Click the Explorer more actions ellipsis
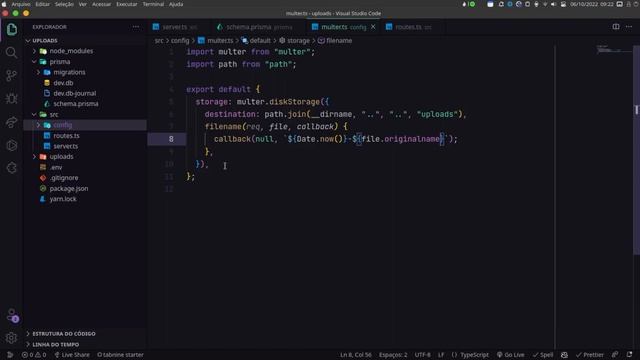The image size is (640, 360). click(136, 27)
